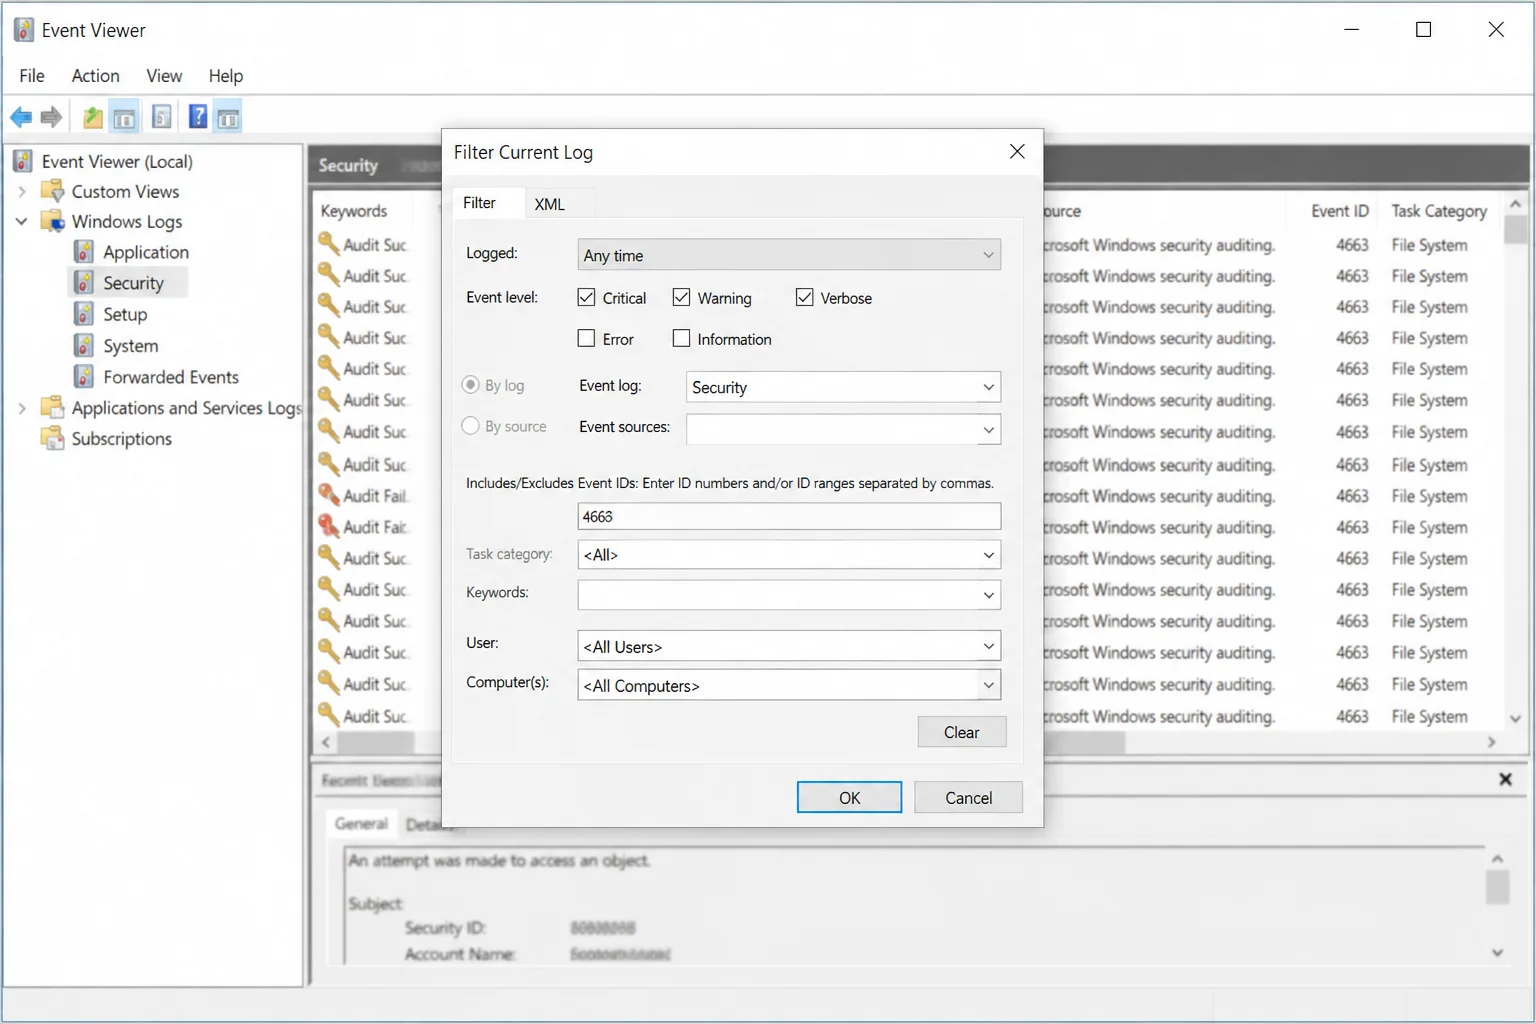Expand Applications and Services Logs node
Viewport: 1536px width, 1024px height.
(22, 408)
